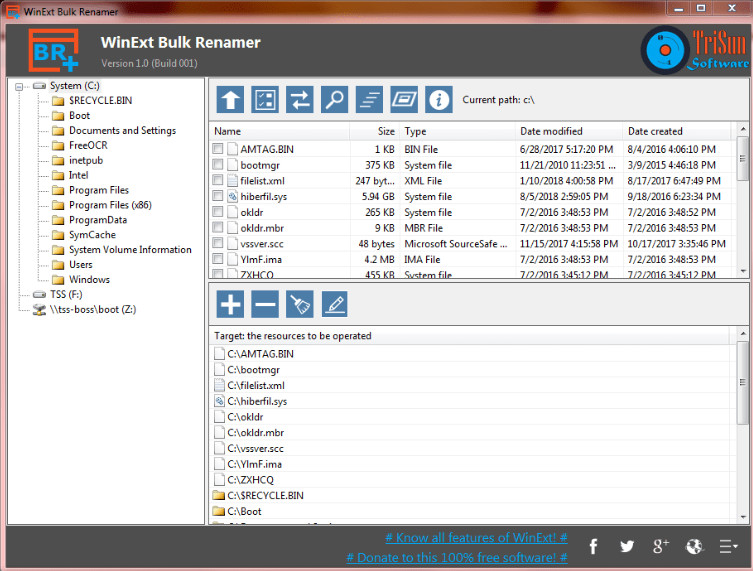Go up to the parent folder

tap(230, 100)
